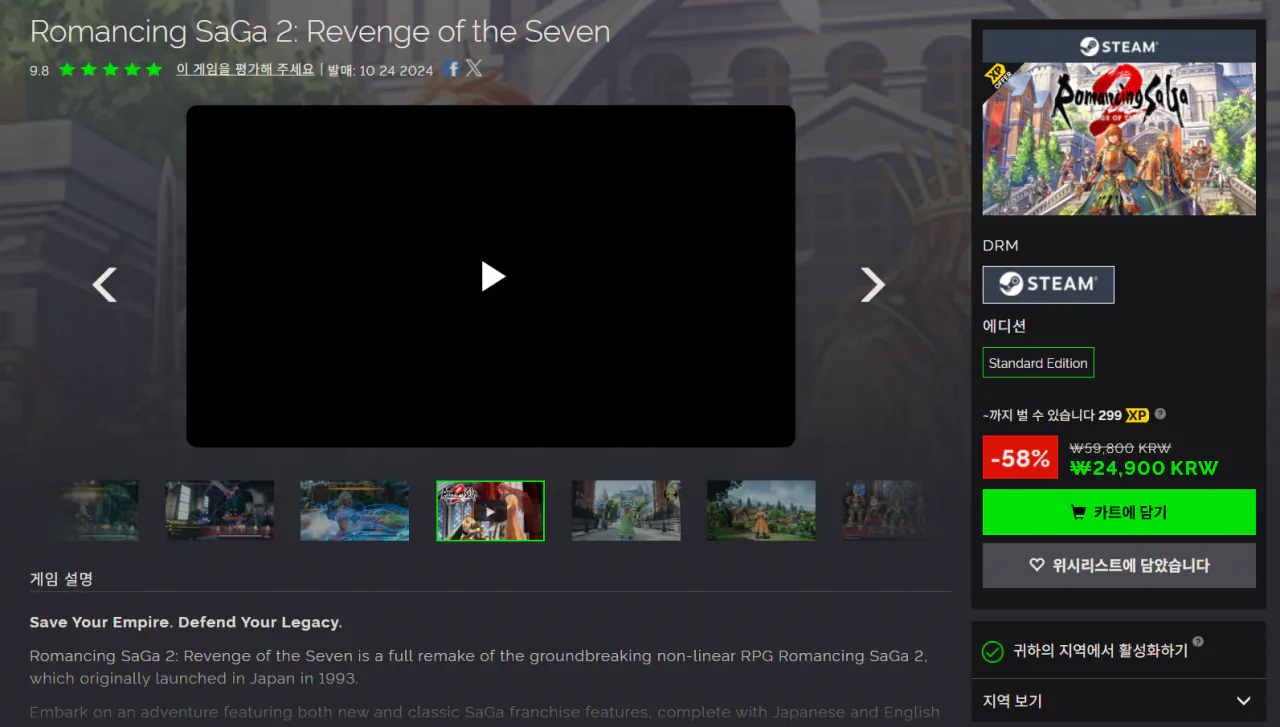Image resolution: width=1280 pixels, height=727 pixels.
Task: Play the game trailer video
Action: point(492,276)
